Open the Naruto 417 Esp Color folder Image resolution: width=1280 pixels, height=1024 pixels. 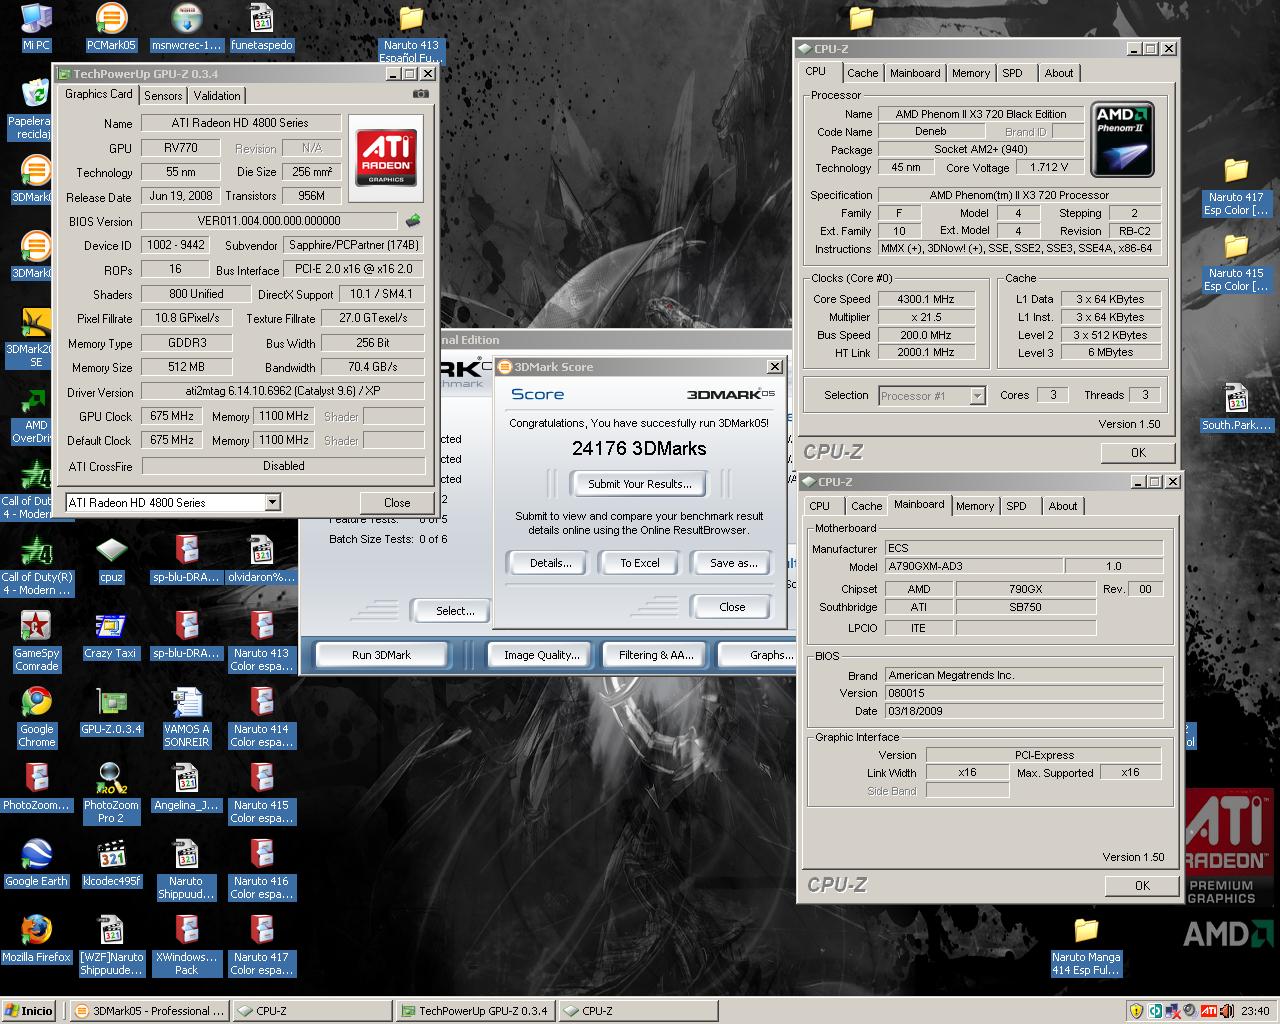pos(1235,186)
